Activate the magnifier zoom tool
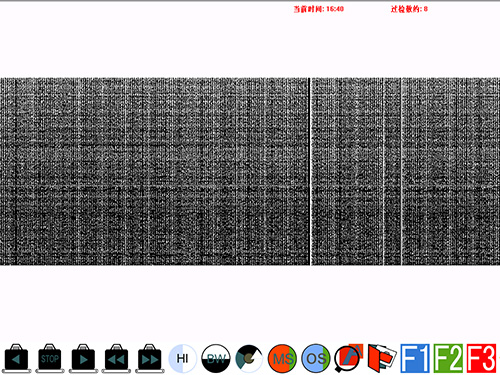The height and width of the screenshot is (375, 500). tap(349, 358)
